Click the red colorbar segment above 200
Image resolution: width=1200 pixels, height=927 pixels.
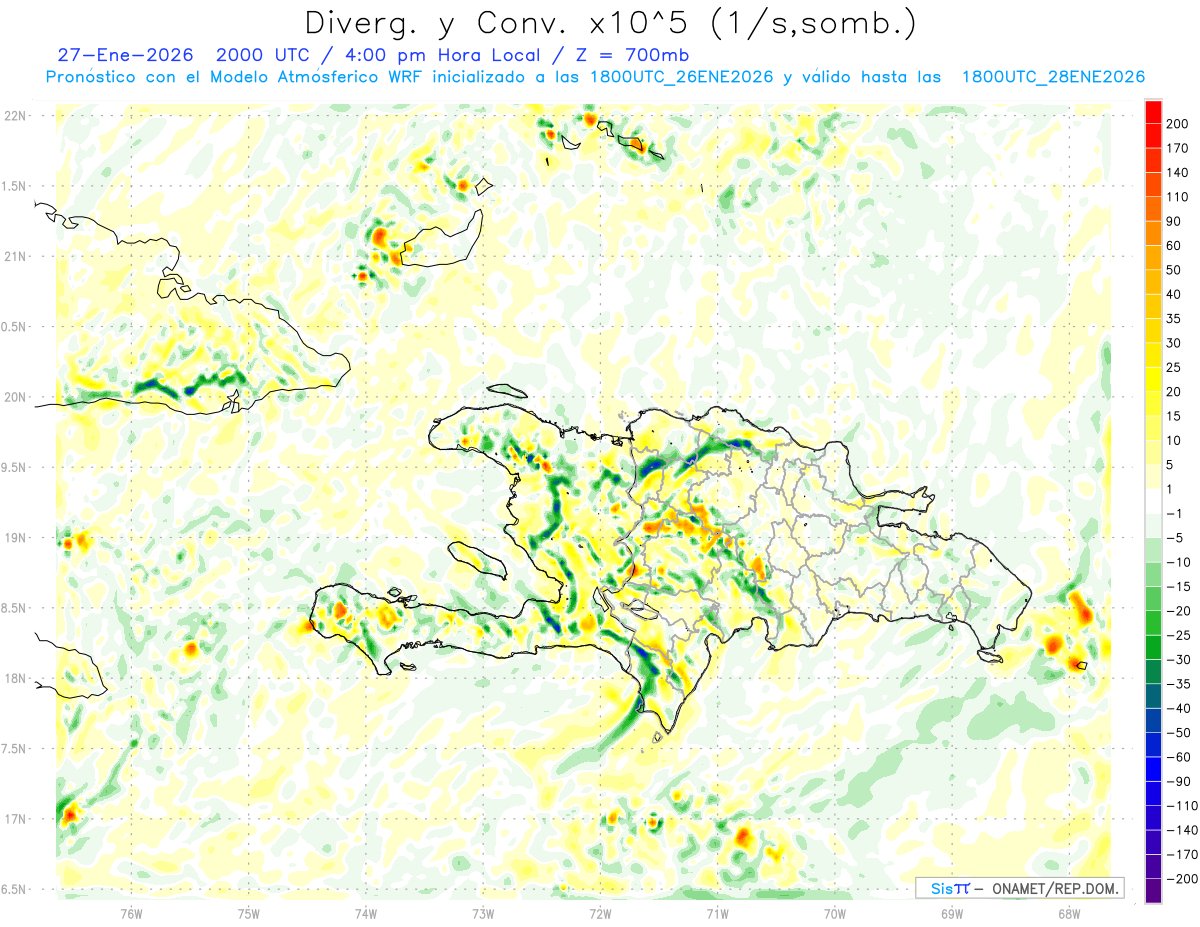[x=1153, y=112]
